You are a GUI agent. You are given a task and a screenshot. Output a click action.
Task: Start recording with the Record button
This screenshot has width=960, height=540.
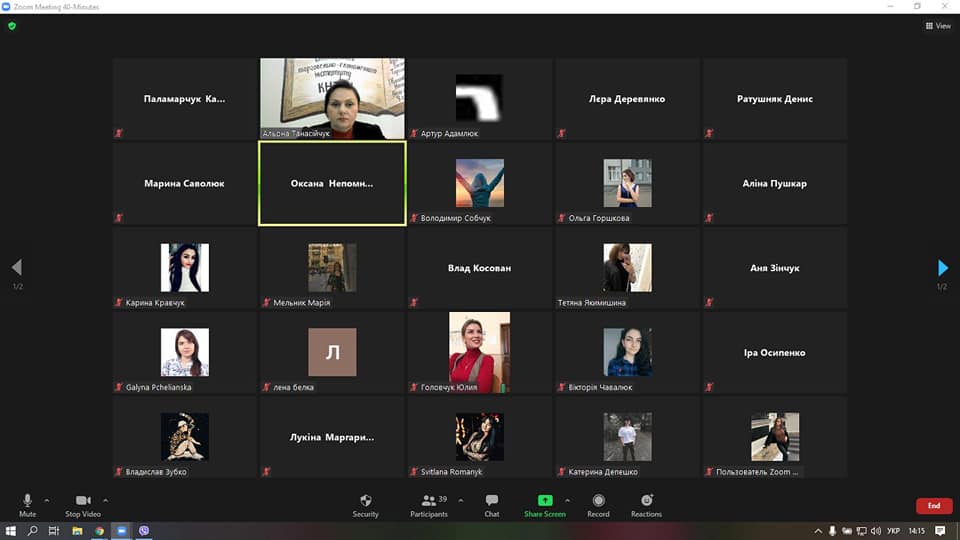[x=598, y=501]
